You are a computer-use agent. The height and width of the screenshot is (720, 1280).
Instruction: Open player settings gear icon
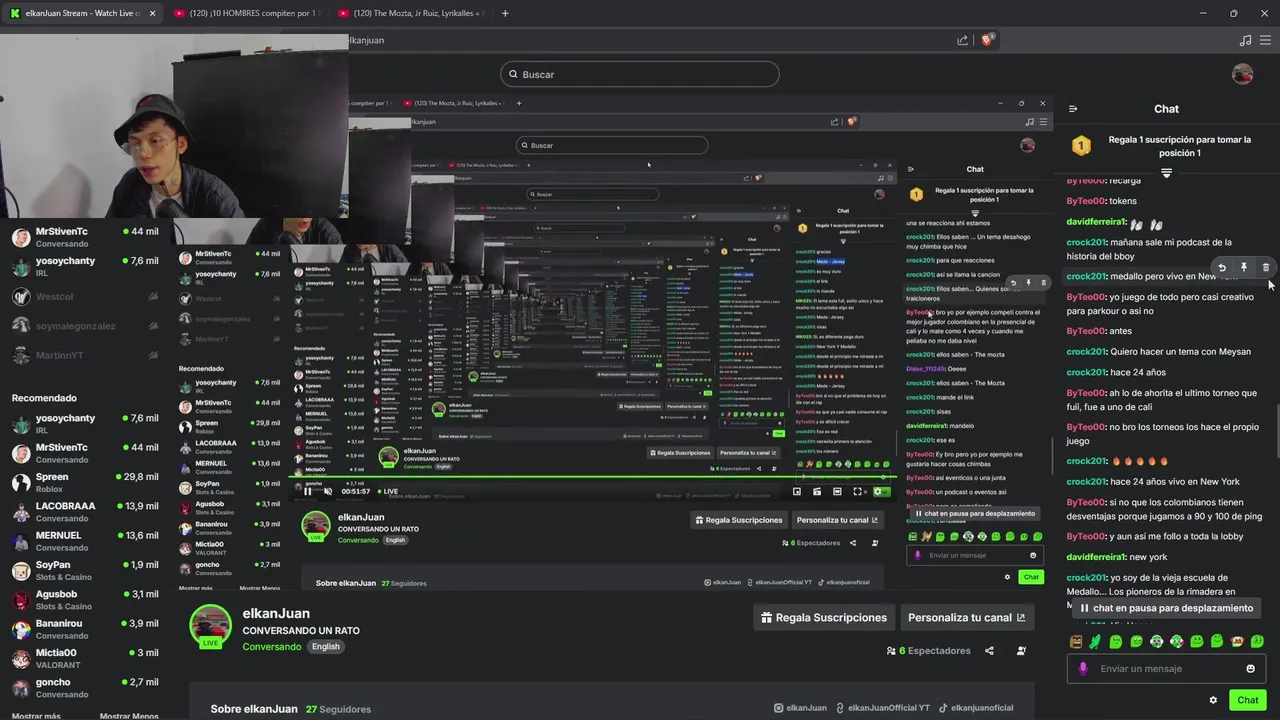[880, 491]
